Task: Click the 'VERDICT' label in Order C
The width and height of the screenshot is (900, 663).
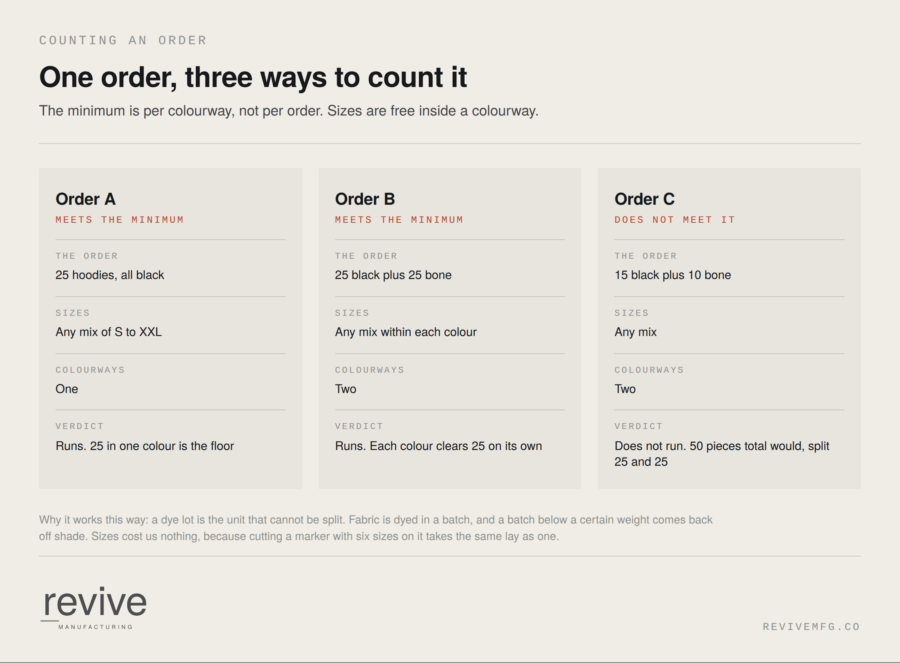Action: [639, 426]
